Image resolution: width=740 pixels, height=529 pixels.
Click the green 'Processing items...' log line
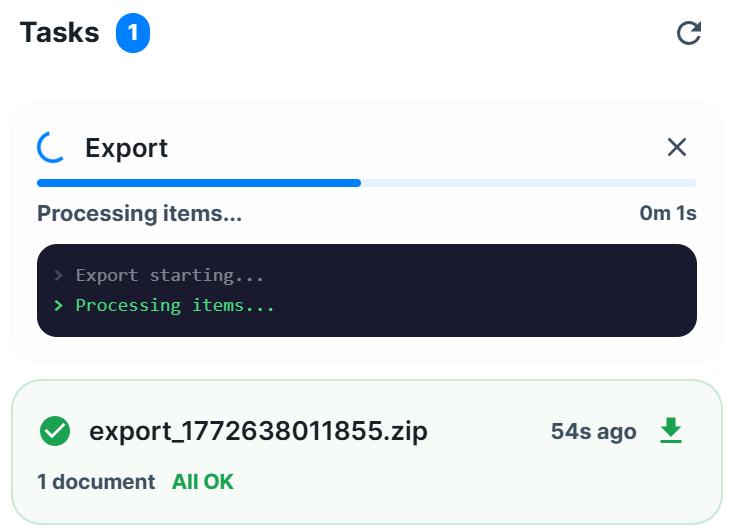[175, 305]
